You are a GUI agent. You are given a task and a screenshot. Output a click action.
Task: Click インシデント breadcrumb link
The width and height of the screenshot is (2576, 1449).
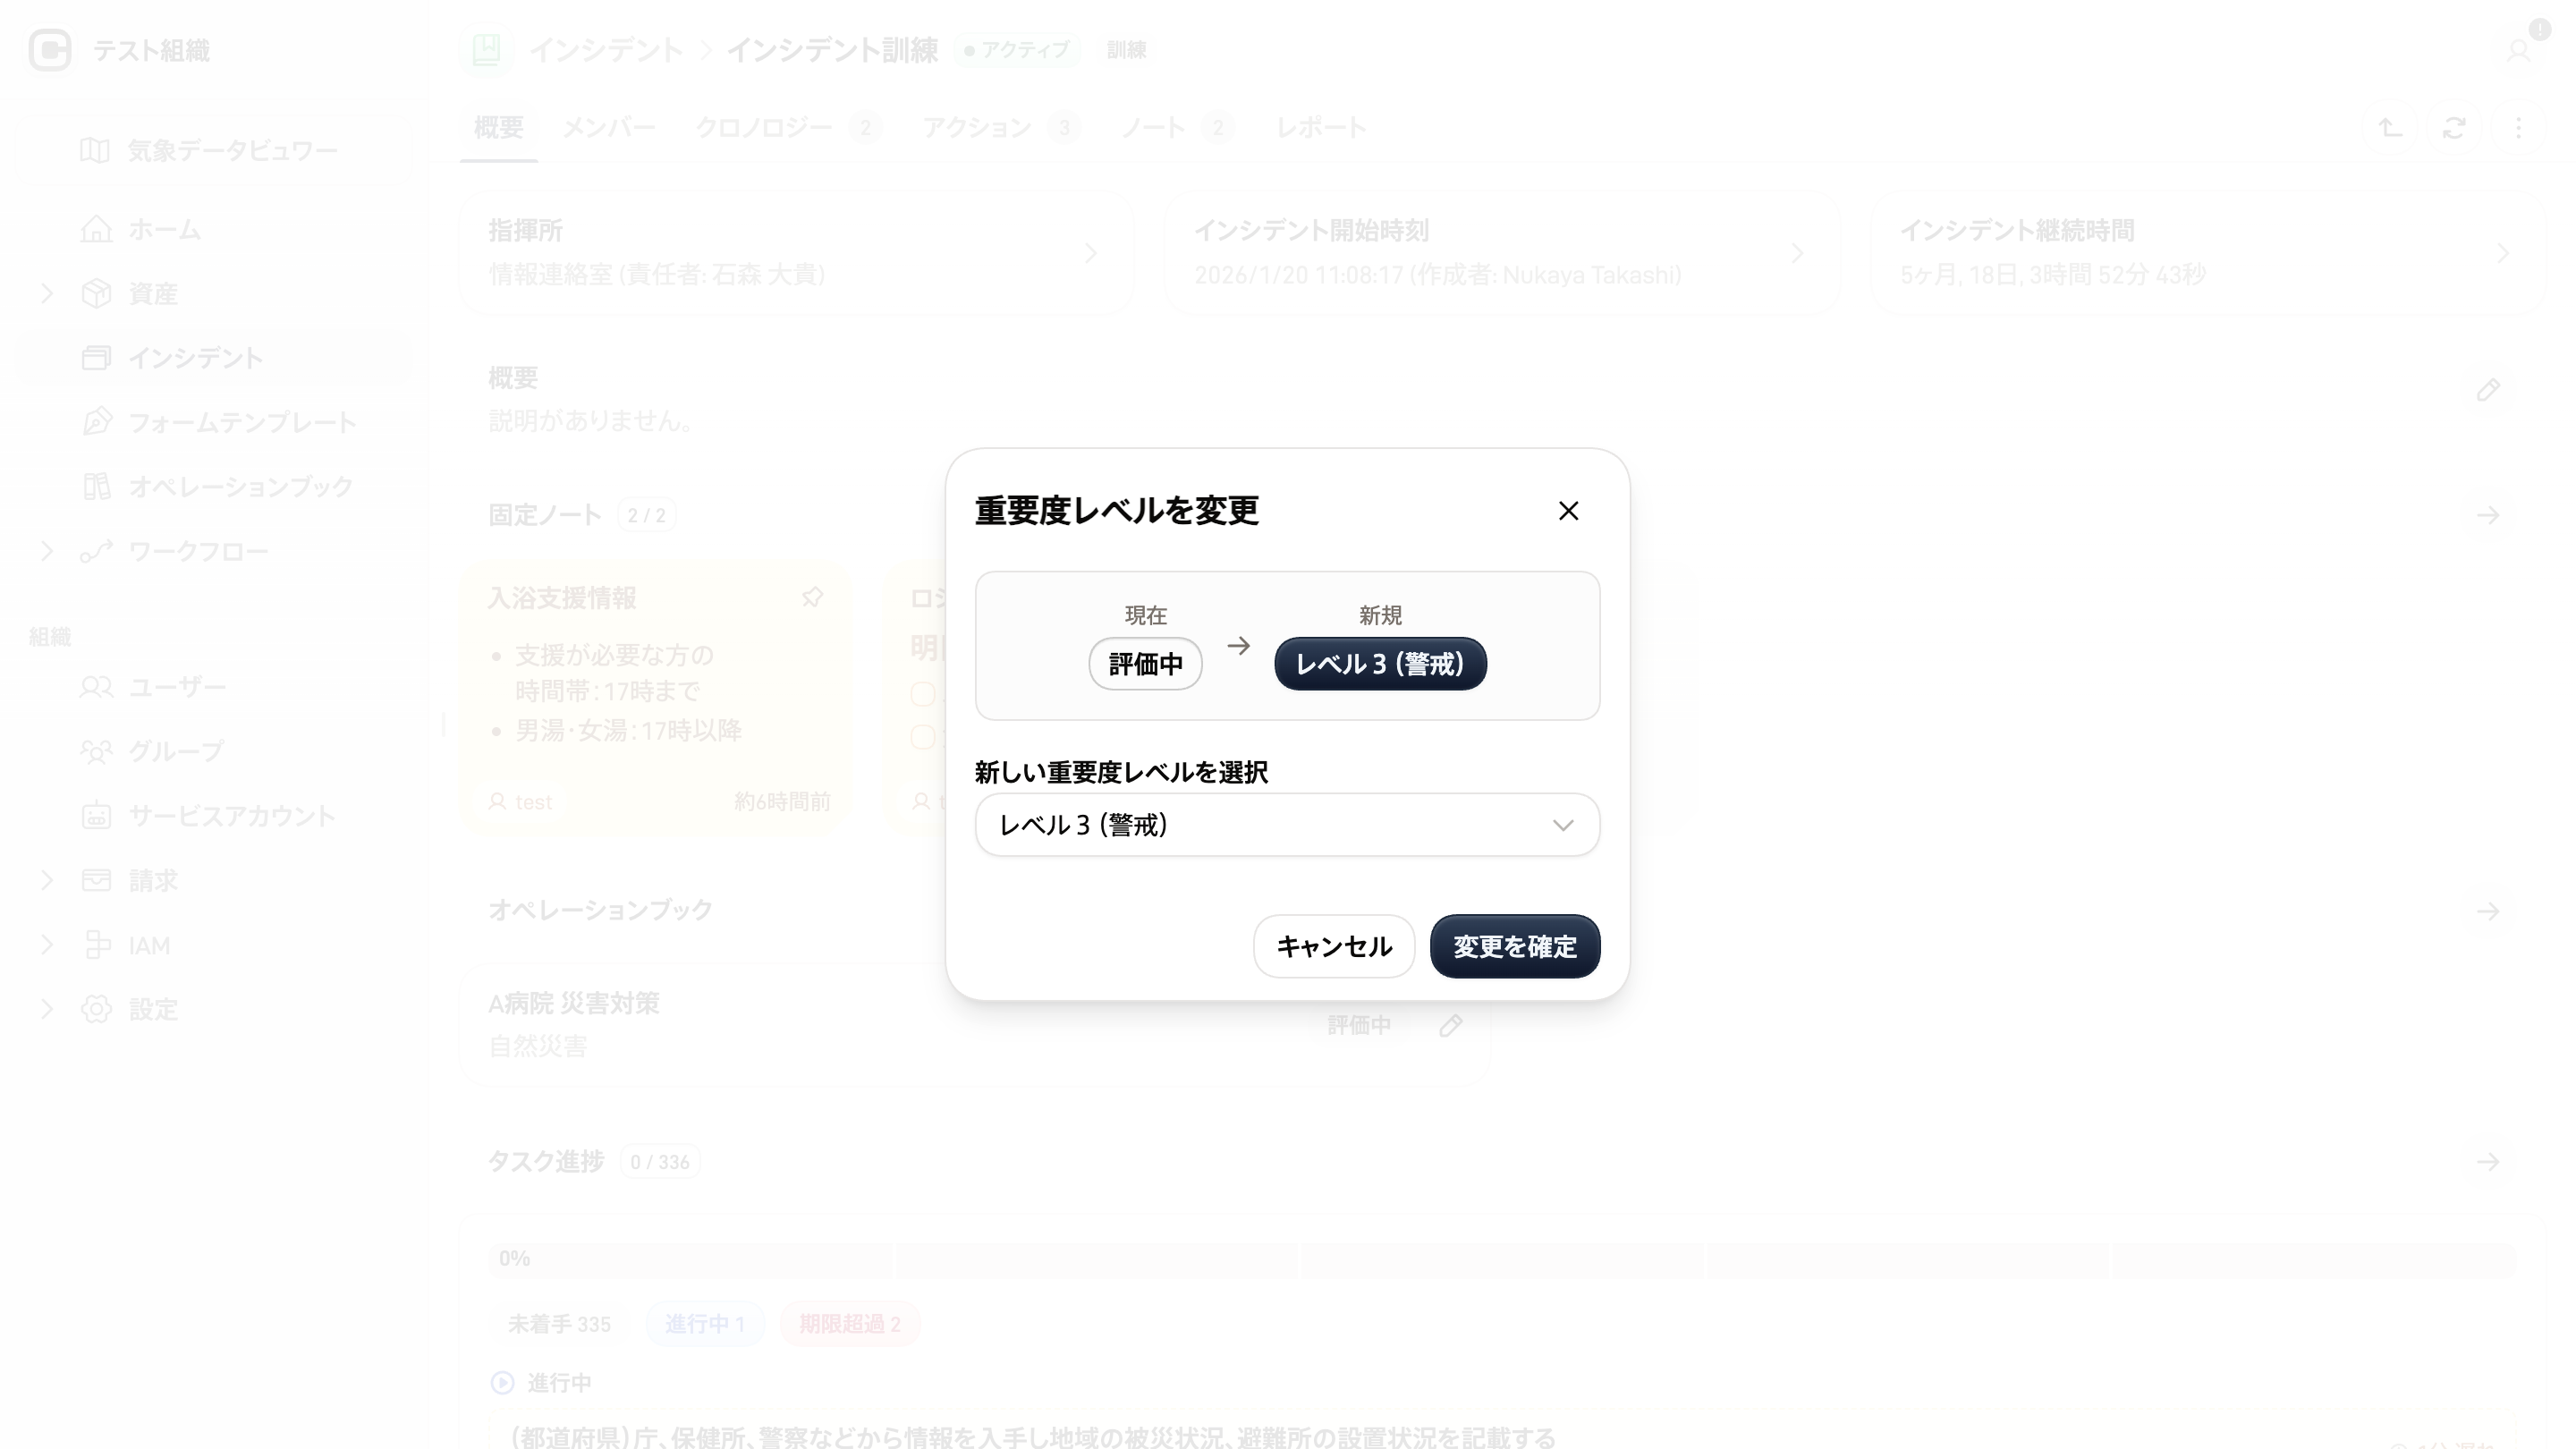pos(606,50)
